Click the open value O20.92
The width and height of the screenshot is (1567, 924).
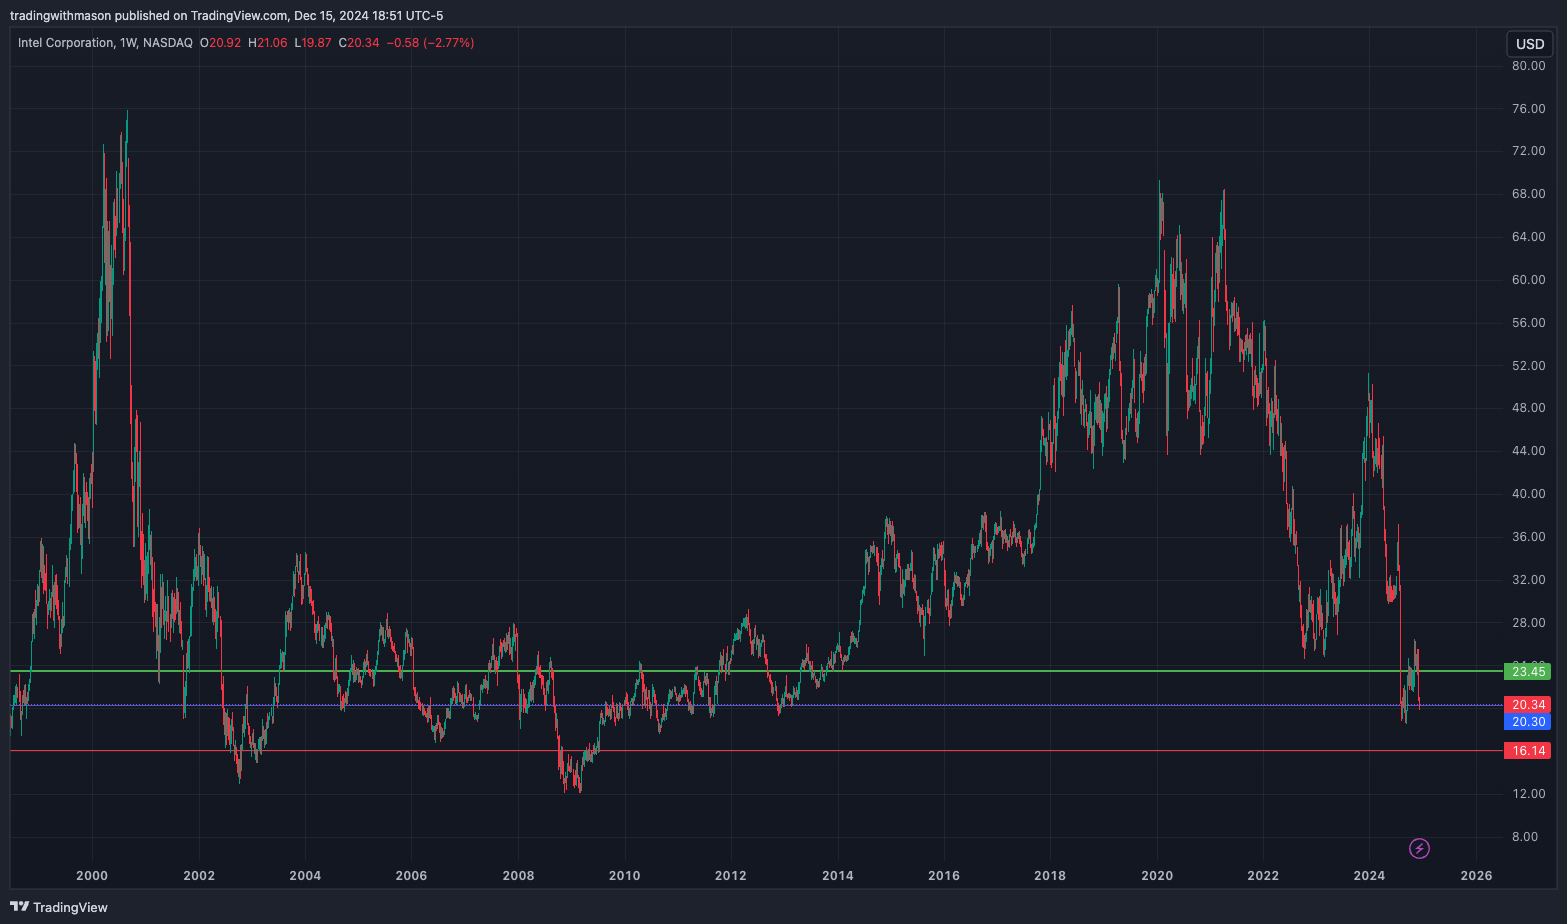click(220, 43)
